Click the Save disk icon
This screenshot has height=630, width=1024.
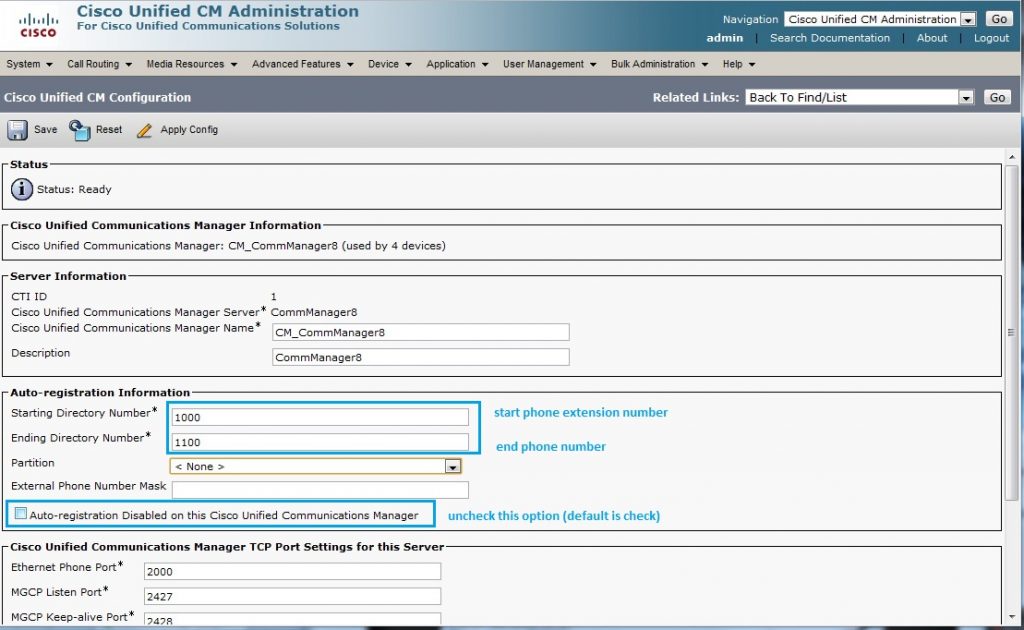(18, 130)
